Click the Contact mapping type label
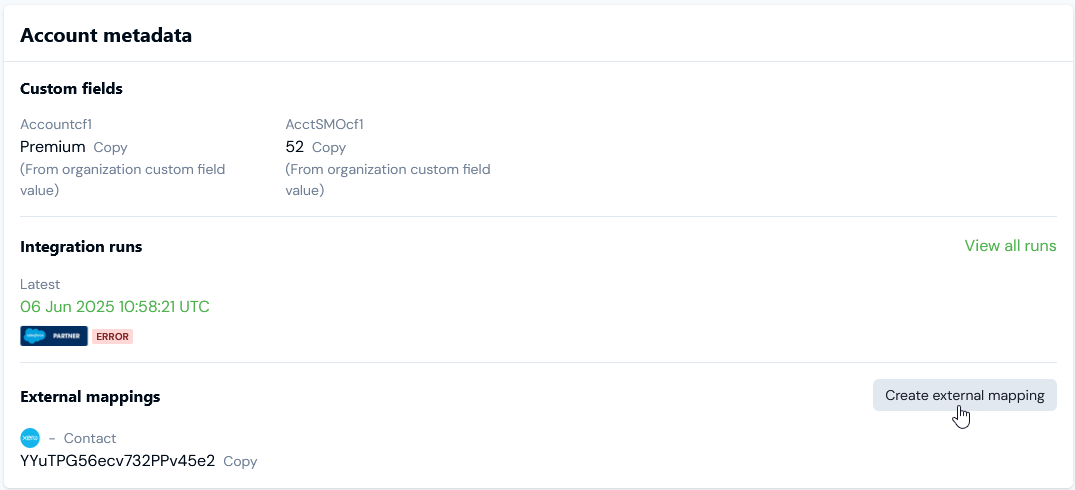This screenshot has height=490, width=1075. click(x=90, y=438)
